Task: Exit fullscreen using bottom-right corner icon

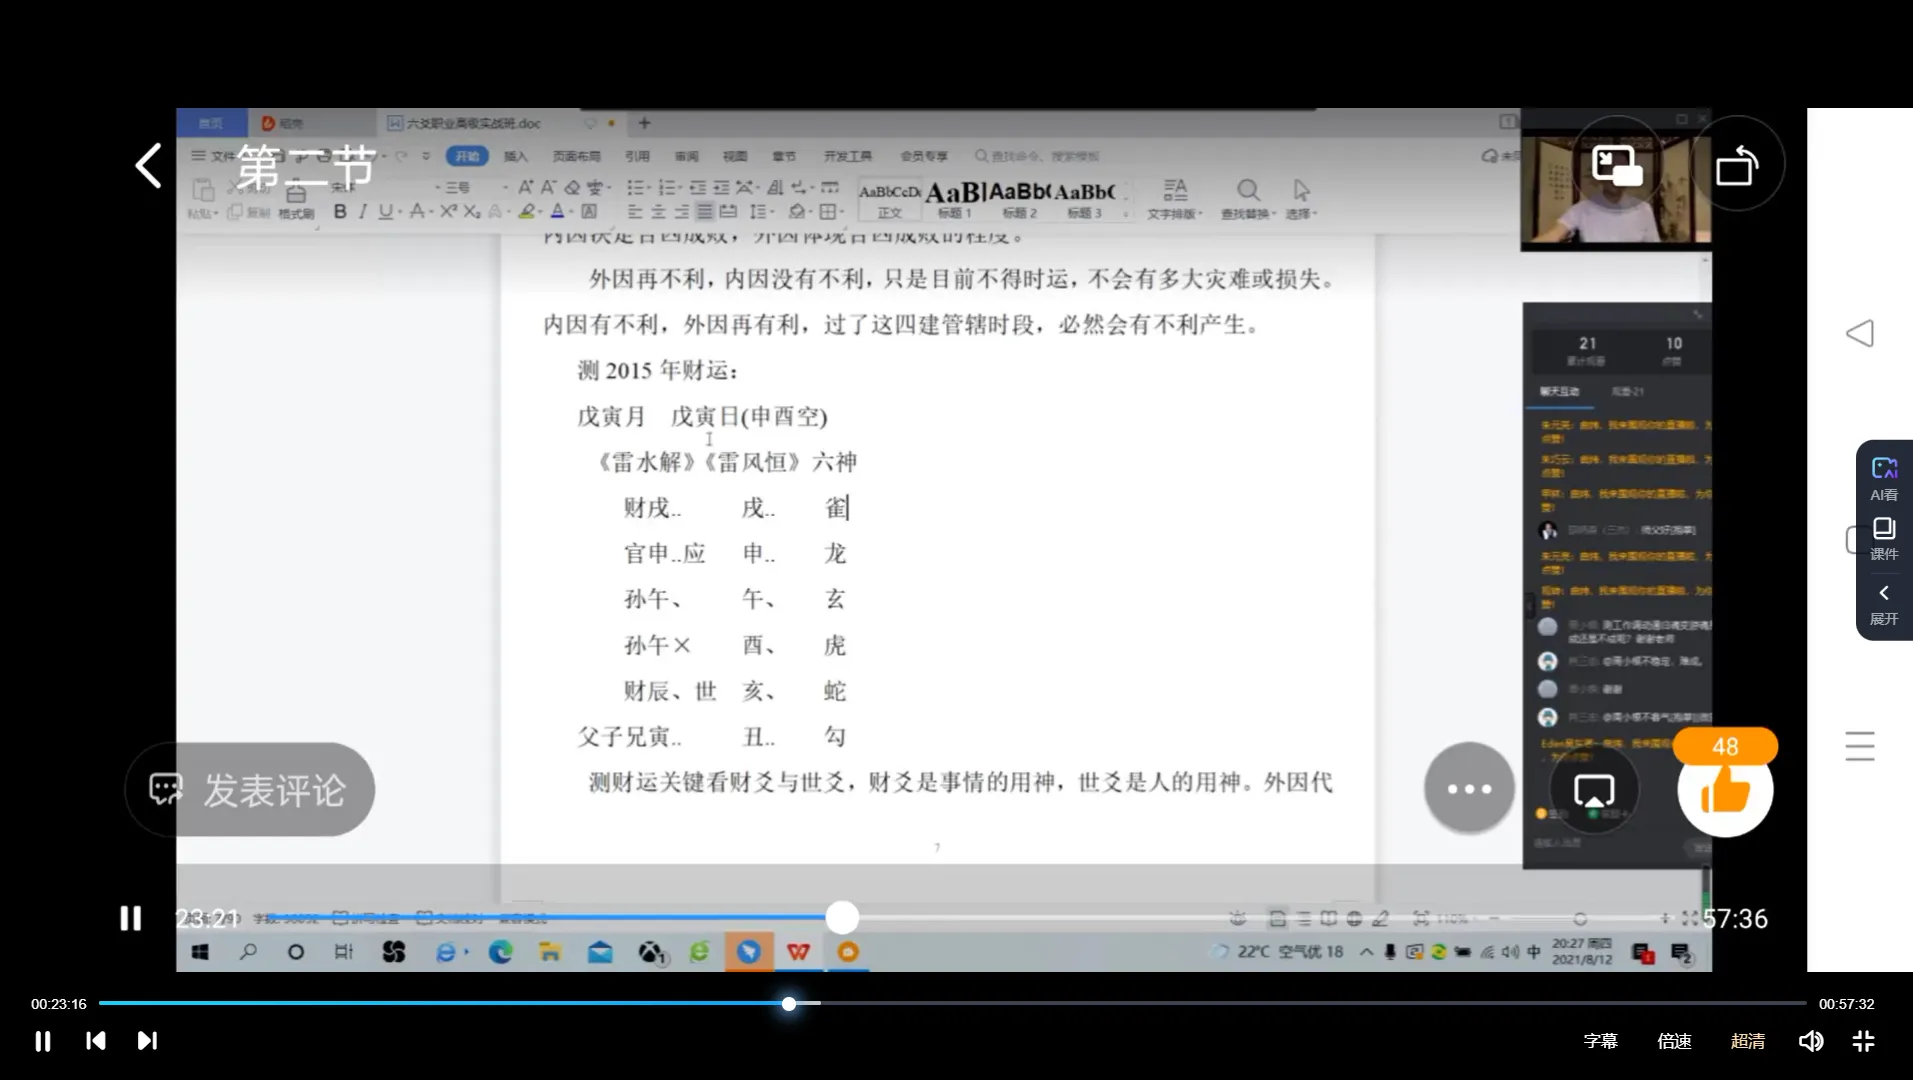Action: point(1863,1041)
